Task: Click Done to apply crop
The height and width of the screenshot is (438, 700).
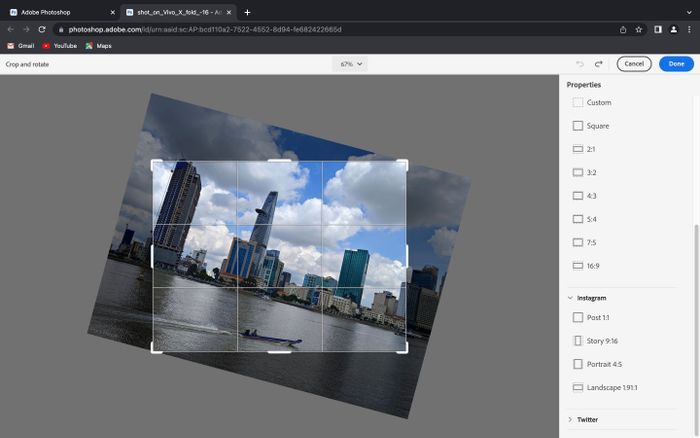Action: click(x=676, y=64)
